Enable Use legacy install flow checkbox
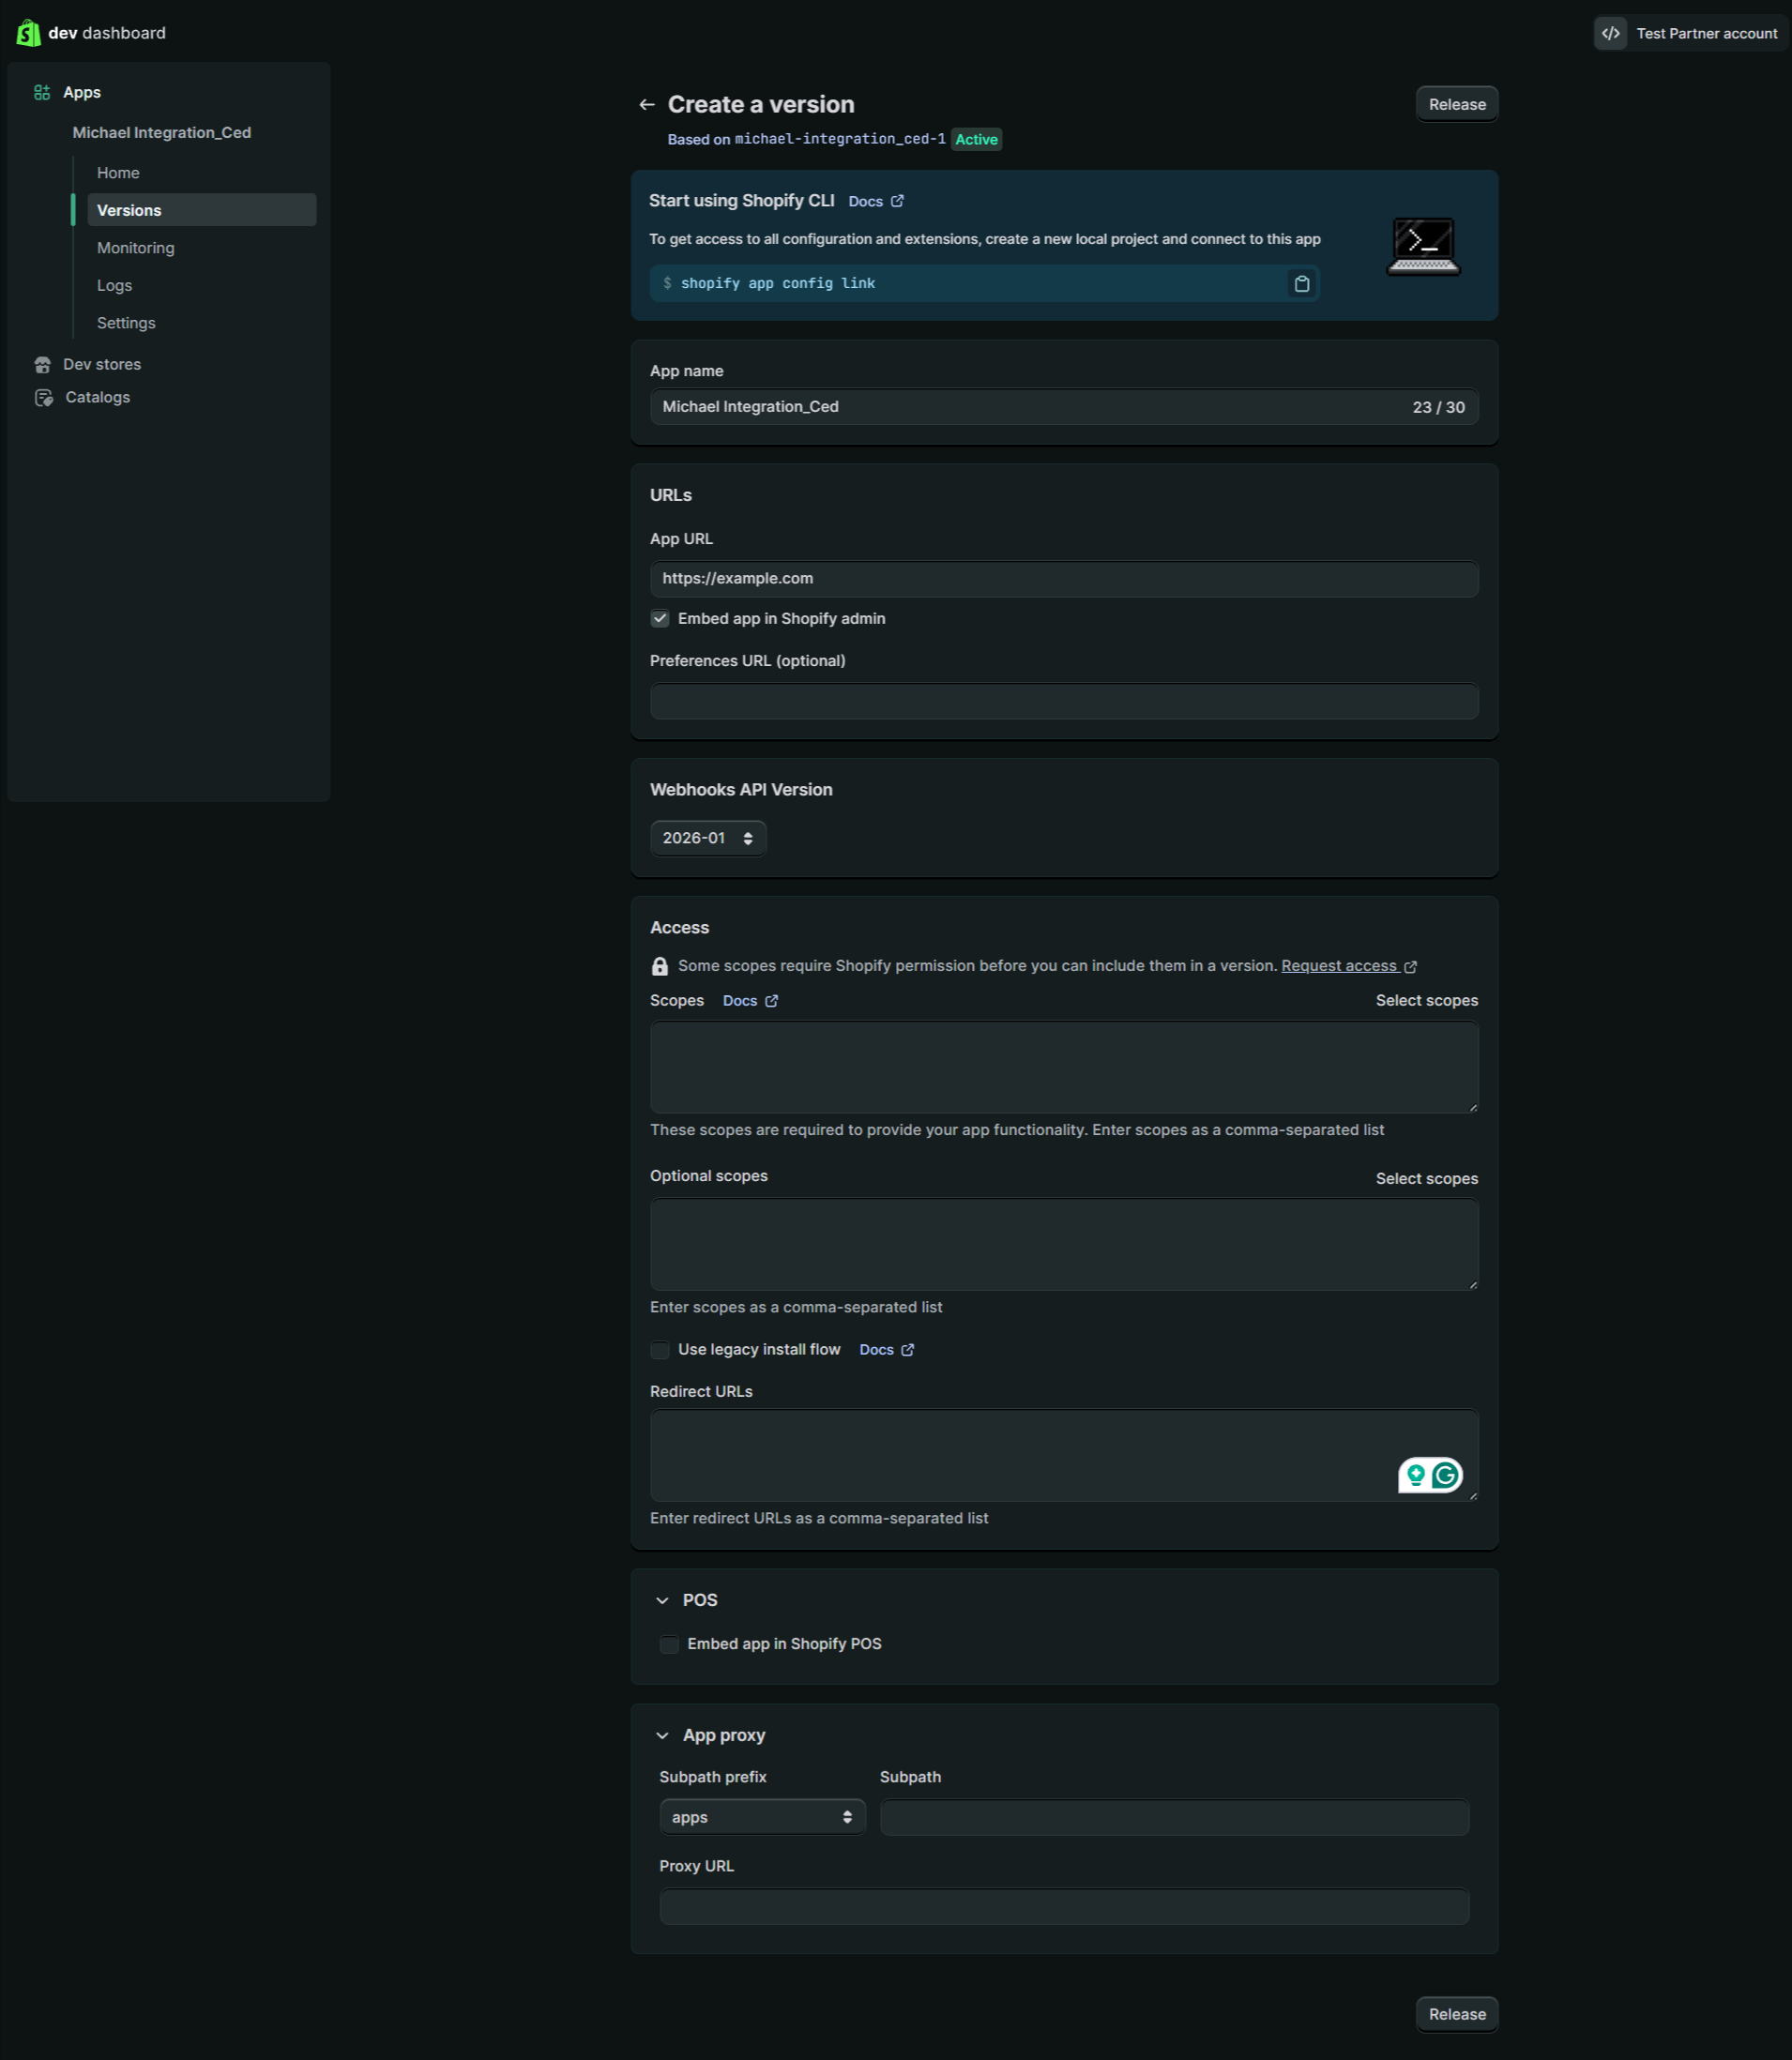 click(660, 1350)
